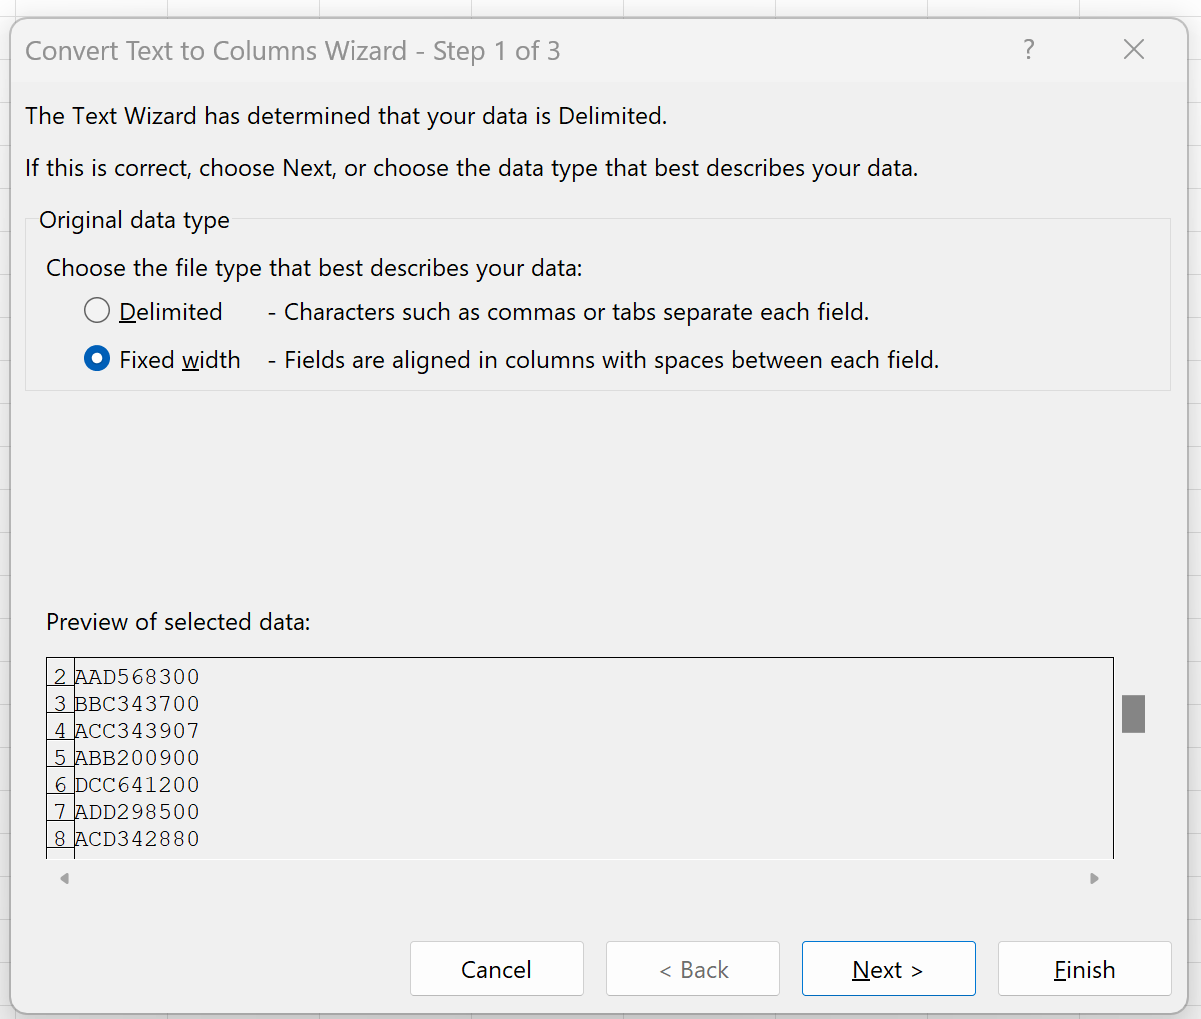Image resolution: width=1201 pixels, height=1019 pixels.
Task: Click Finish to complete the conversion
Action: pyautogui.click(x=1084, y=968)
